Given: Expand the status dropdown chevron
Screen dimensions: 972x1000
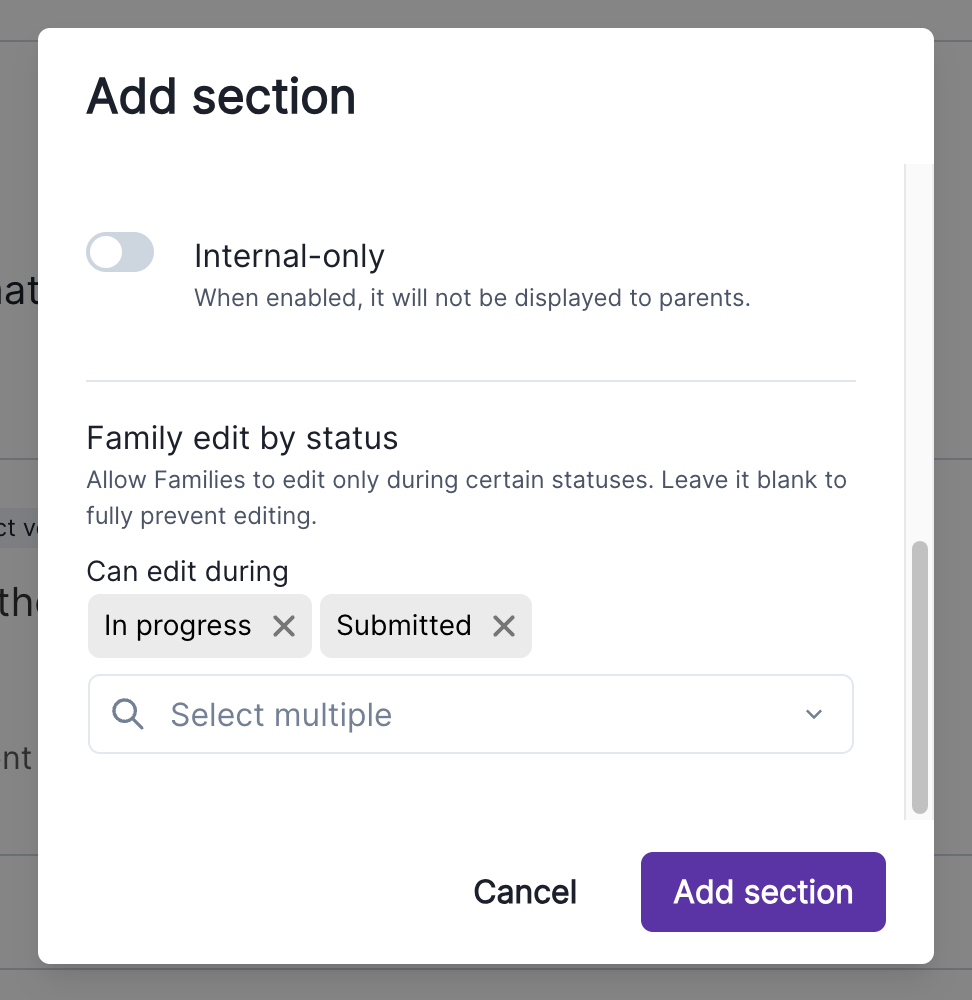Looking at the screenshot, I should coord(814,714).
